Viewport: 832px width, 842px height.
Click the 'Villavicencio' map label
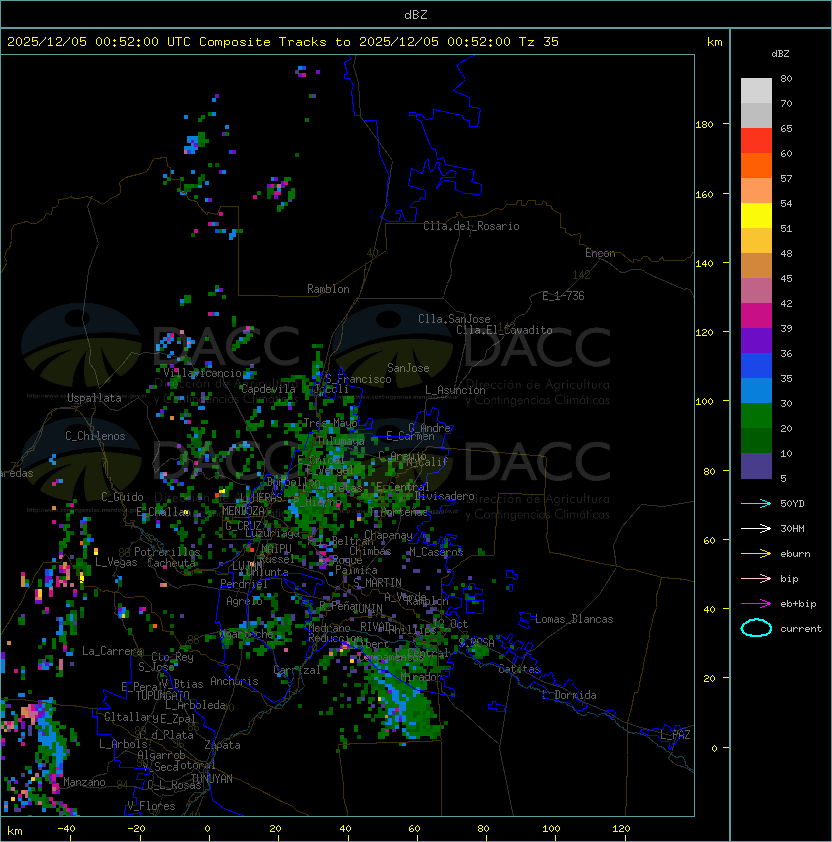[x=202, y=373]
